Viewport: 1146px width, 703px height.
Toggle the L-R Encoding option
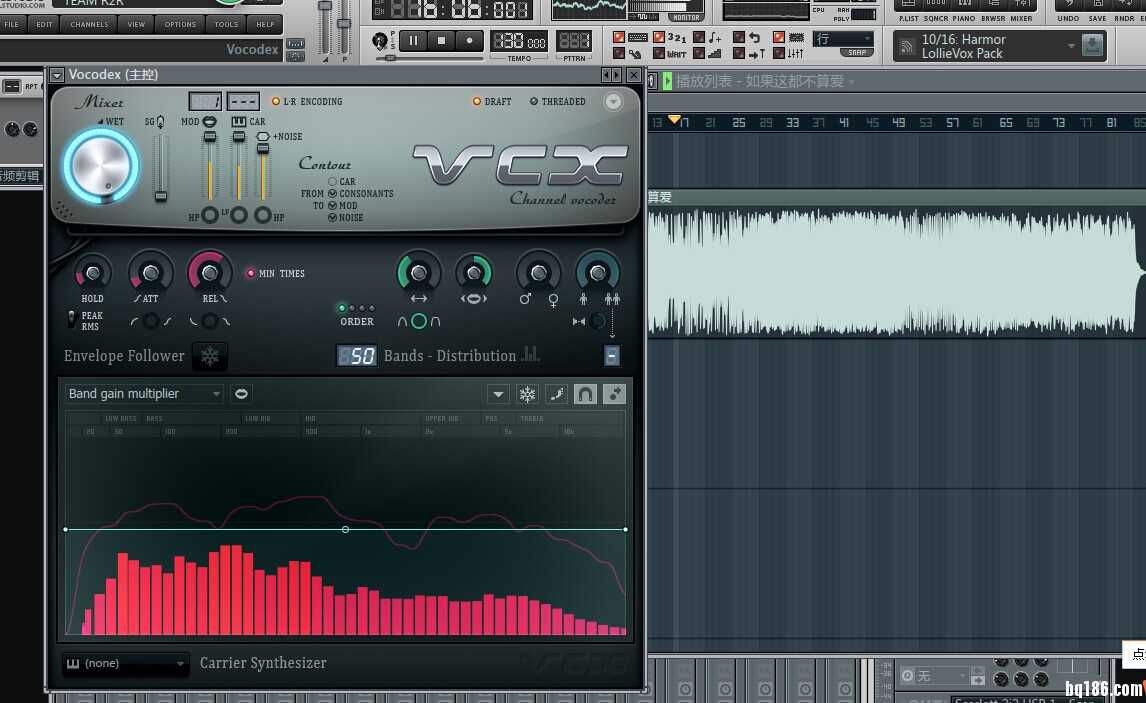click(x=276, y=101)
